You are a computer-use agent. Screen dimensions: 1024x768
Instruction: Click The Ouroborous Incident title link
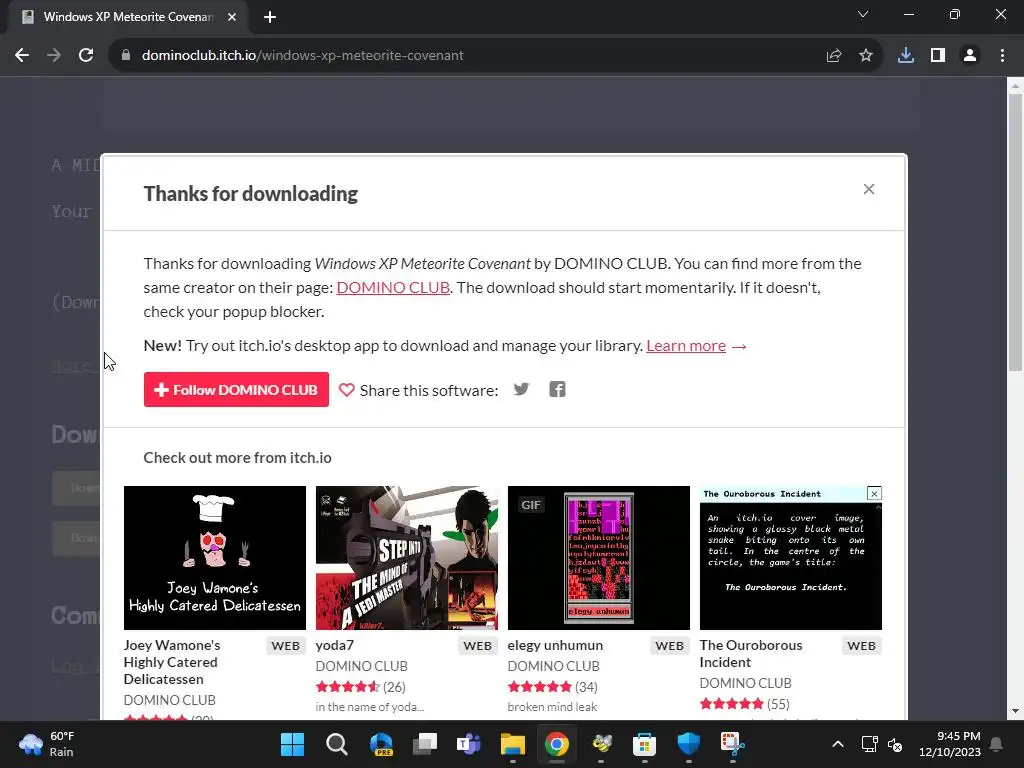coord(751,654)
